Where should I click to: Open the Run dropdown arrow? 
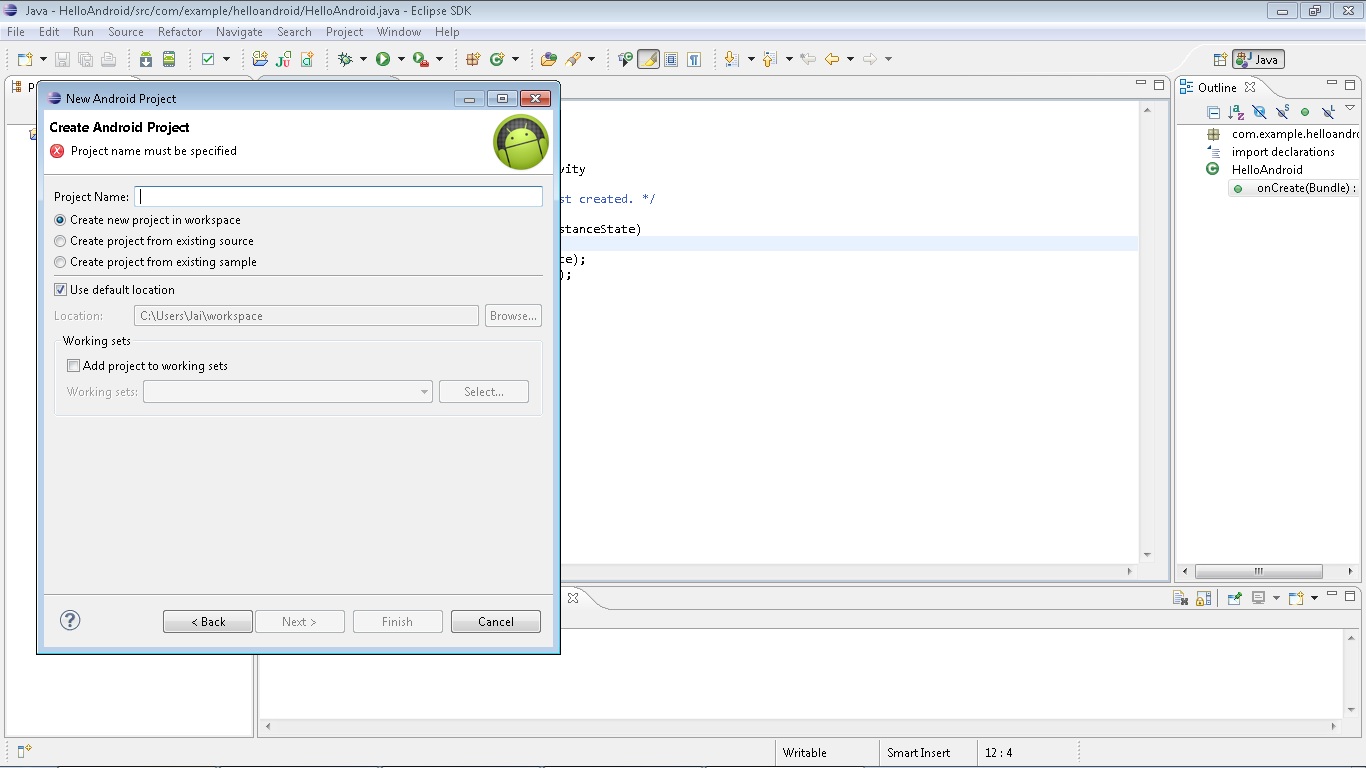pos(401,59)
